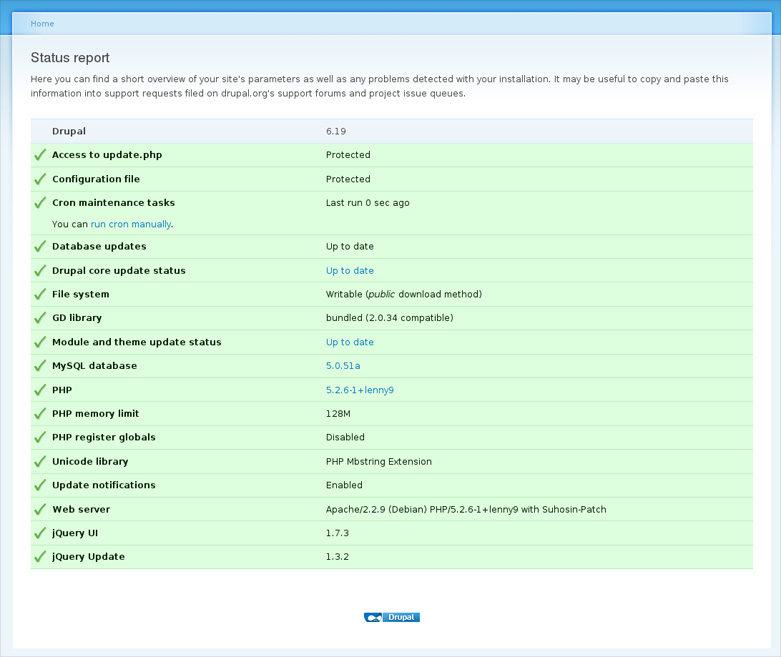Click the File system row label
781x657 pixels.
tap(81, 294)
